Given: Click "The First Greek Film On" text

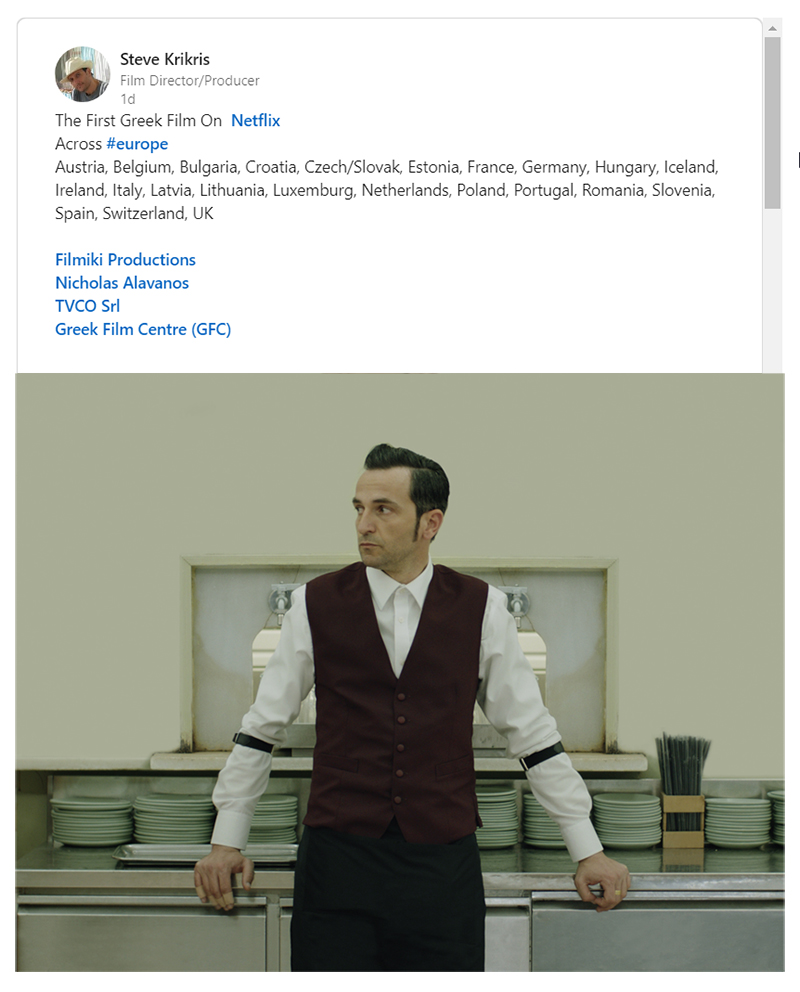Looking at the screenshot, I should pyautogui.click(x=138, y=120).
